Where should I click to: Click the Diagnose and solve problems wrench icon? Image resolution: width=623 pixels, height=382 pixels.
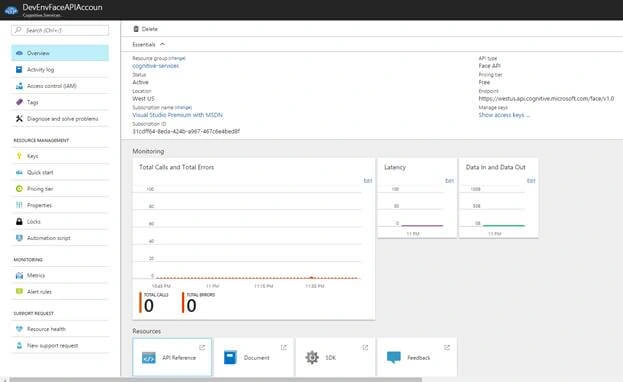click(x=19, y=118)
